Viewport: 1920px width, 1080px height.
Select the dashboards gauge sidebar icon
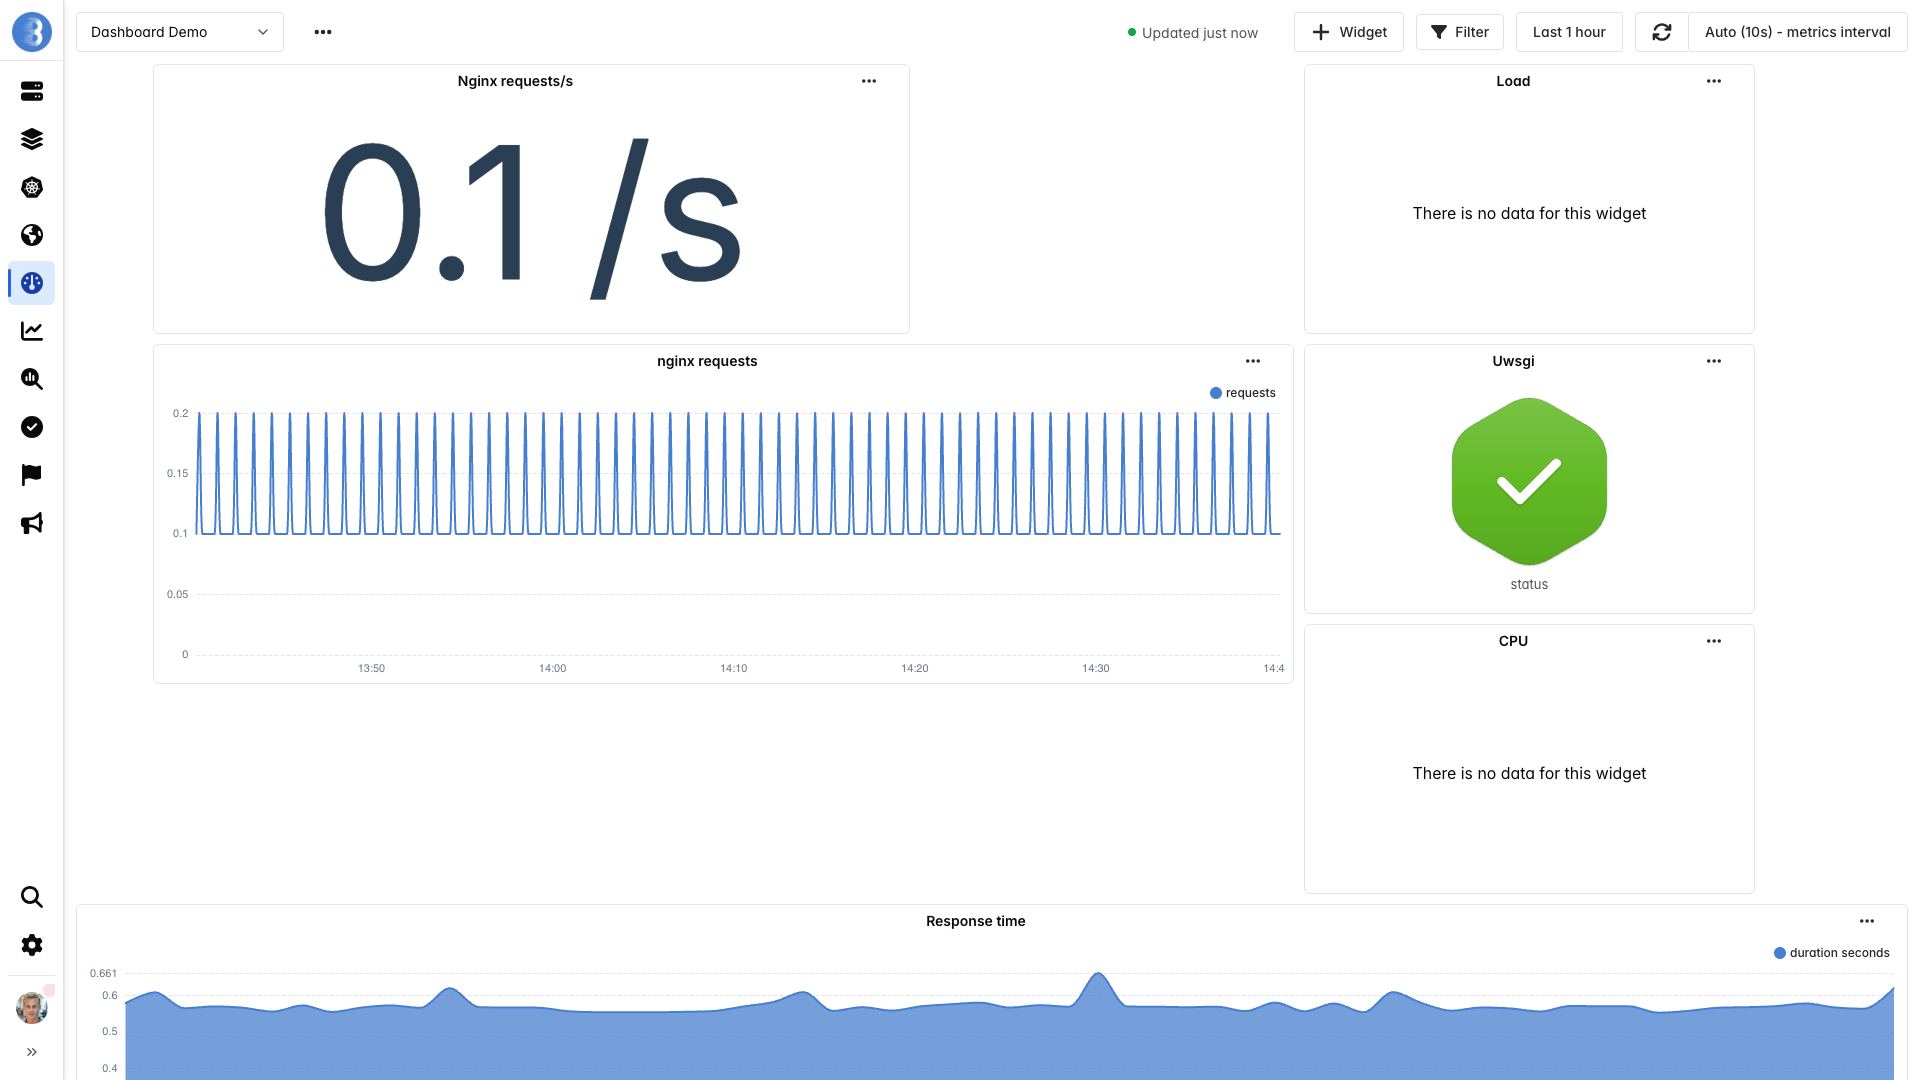pos(32,283)
